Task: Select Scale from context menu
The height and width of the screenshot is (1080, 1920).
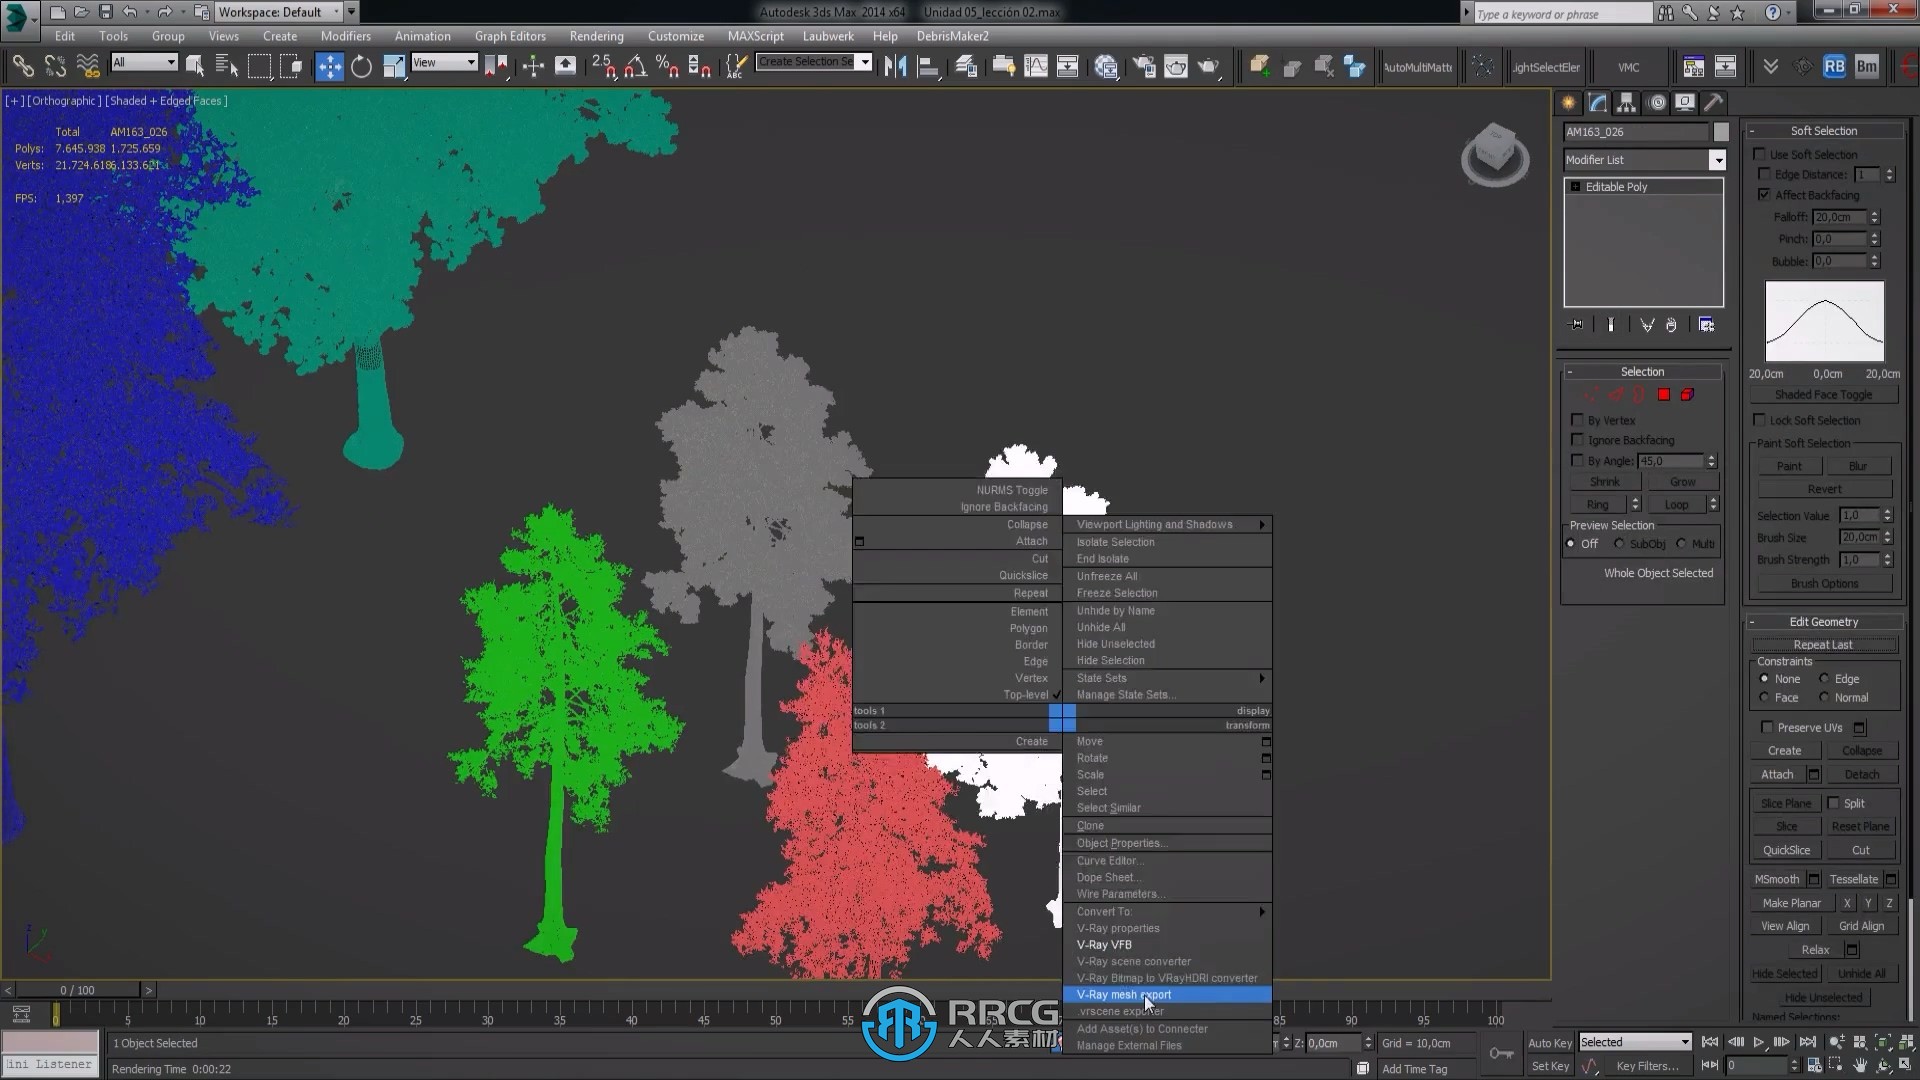Action: (1091, 774)
